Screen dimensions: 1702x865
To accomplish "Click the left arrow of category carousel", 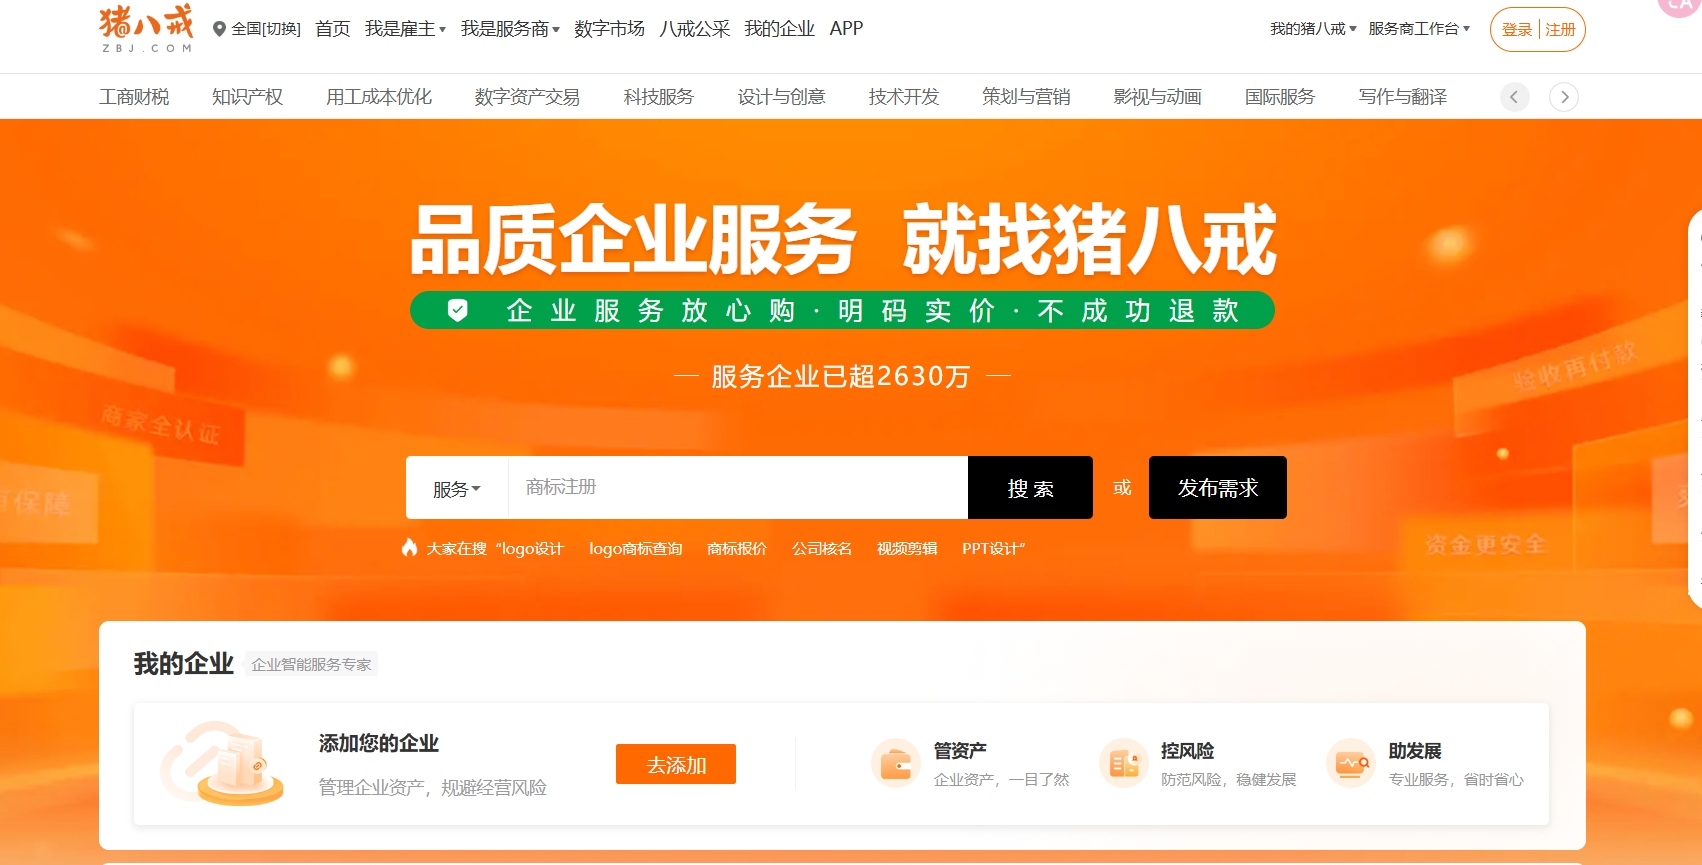I will point(1514,97).
